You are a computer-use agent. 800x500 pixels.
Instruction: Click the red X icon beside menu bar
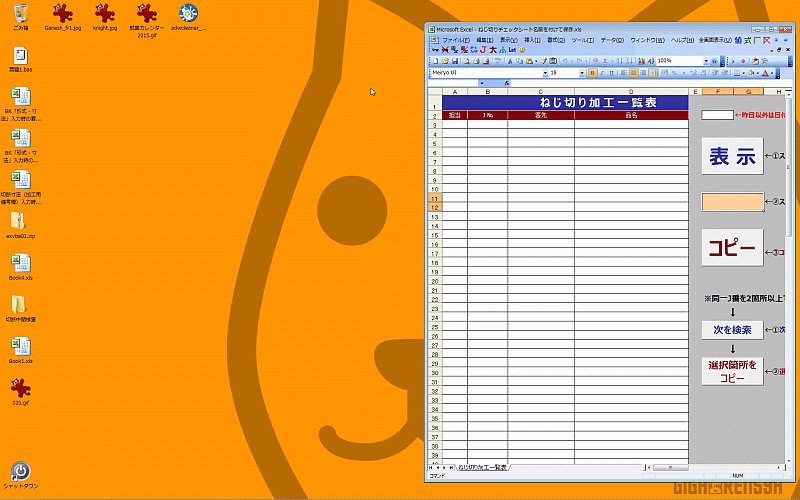[767, 40]
